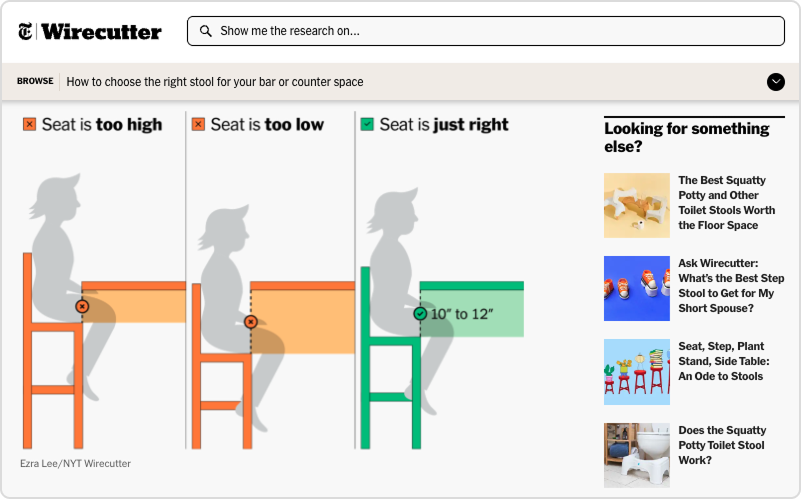Screen dimensions: 801x499
Task: Open the Browse menu
Action: [x=35, y=82]
